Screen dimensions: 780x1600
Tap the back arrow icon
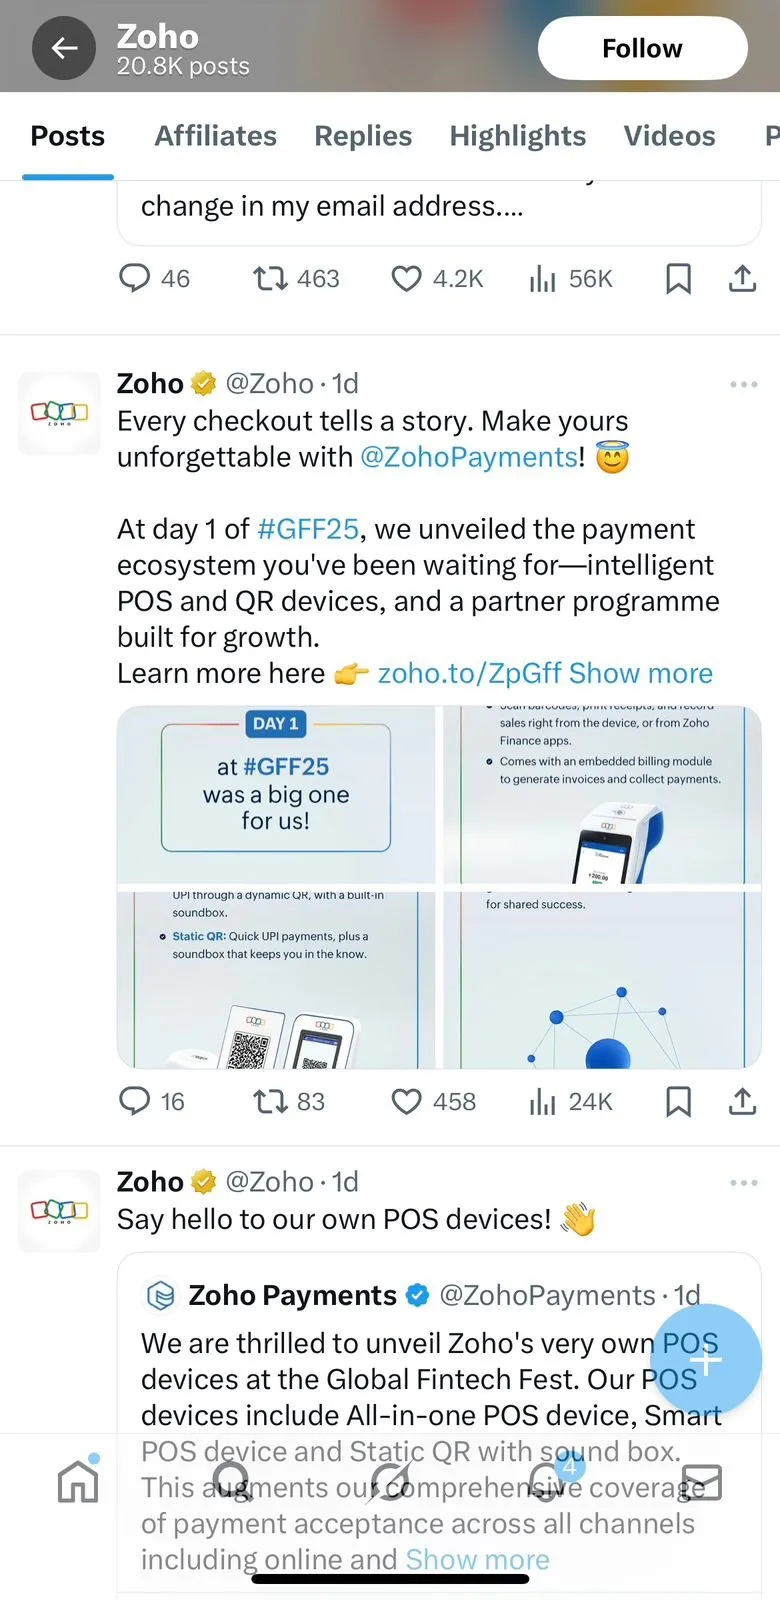point(64,48)
